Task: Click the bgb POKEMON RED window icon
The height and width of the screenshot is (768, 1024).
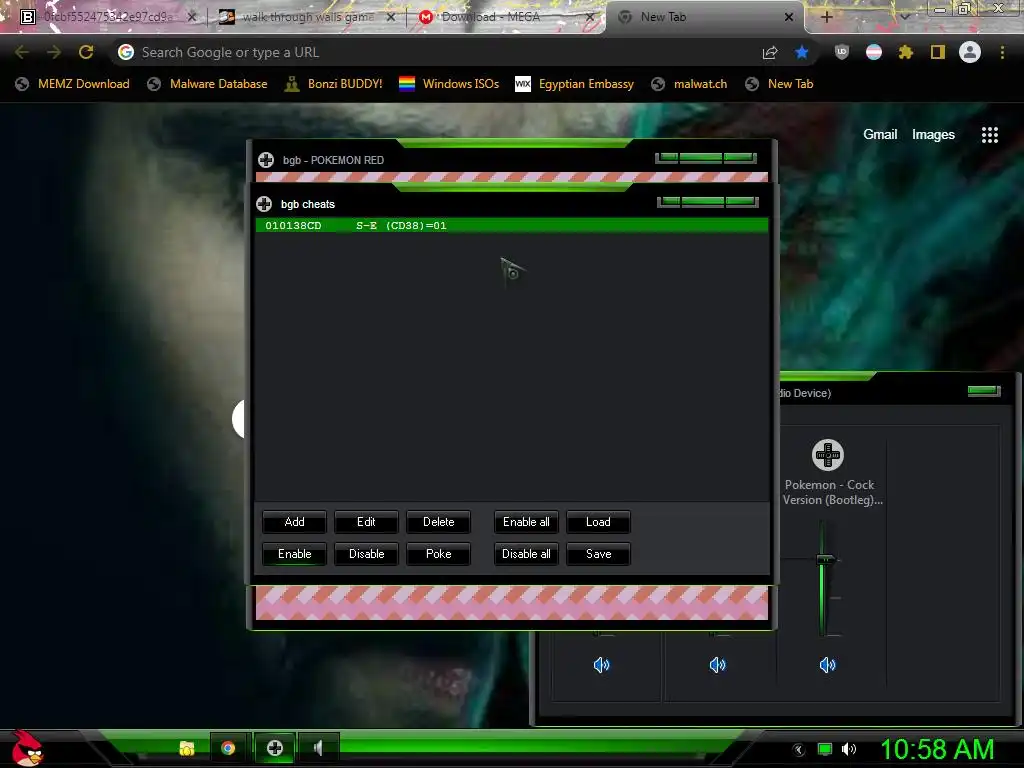Action: point(266,160)
